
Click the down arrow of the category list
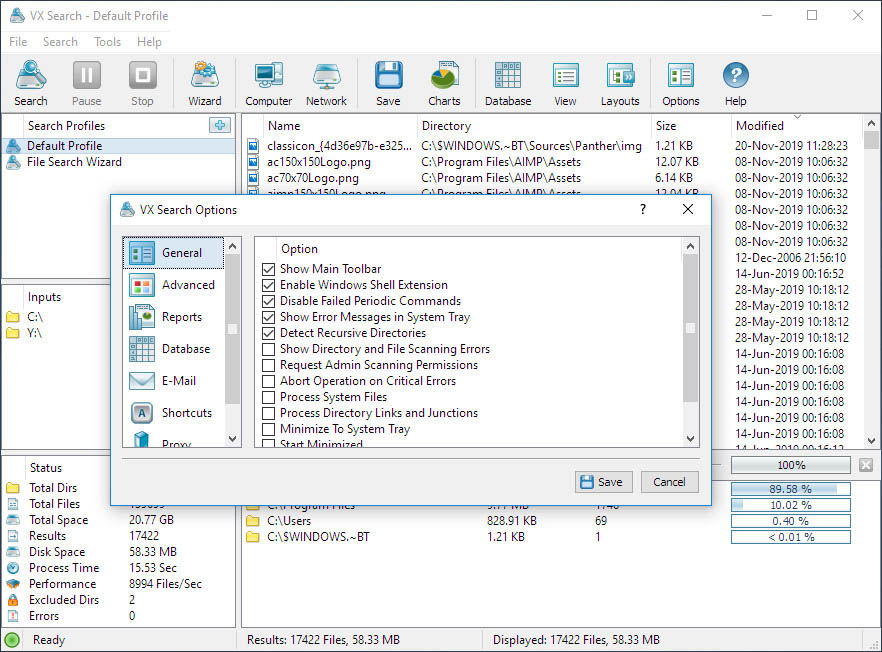tap(232, 439)
